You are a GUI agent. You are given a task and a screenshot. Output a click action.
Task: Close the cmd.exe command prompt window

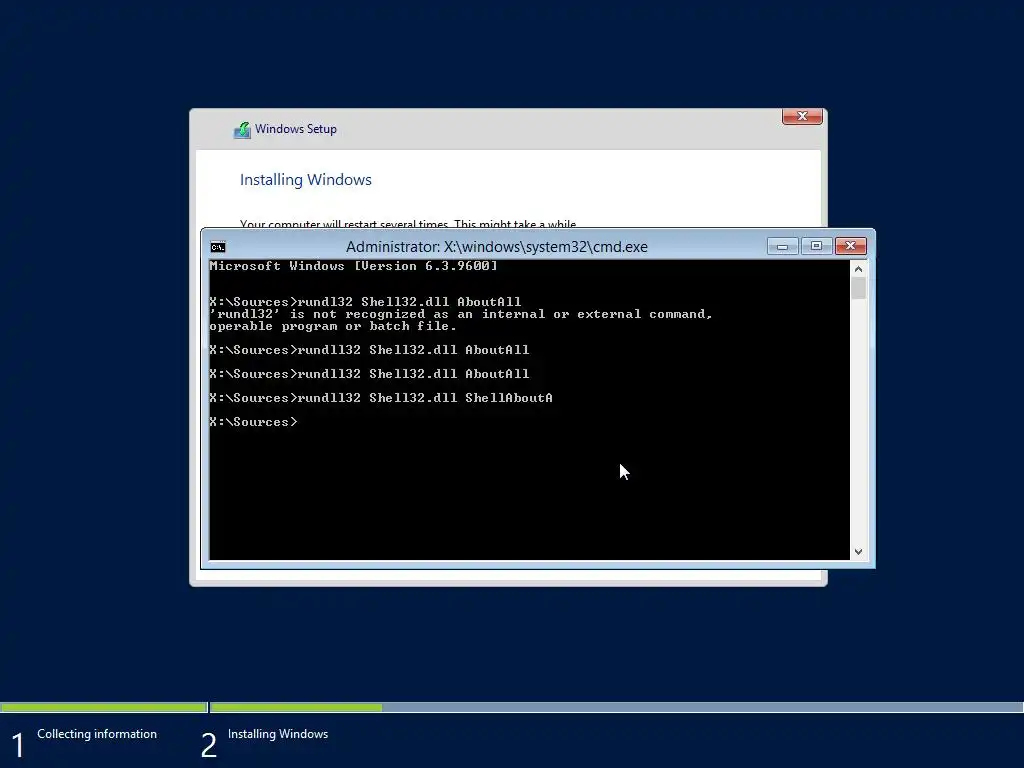[x=850, y=246]
